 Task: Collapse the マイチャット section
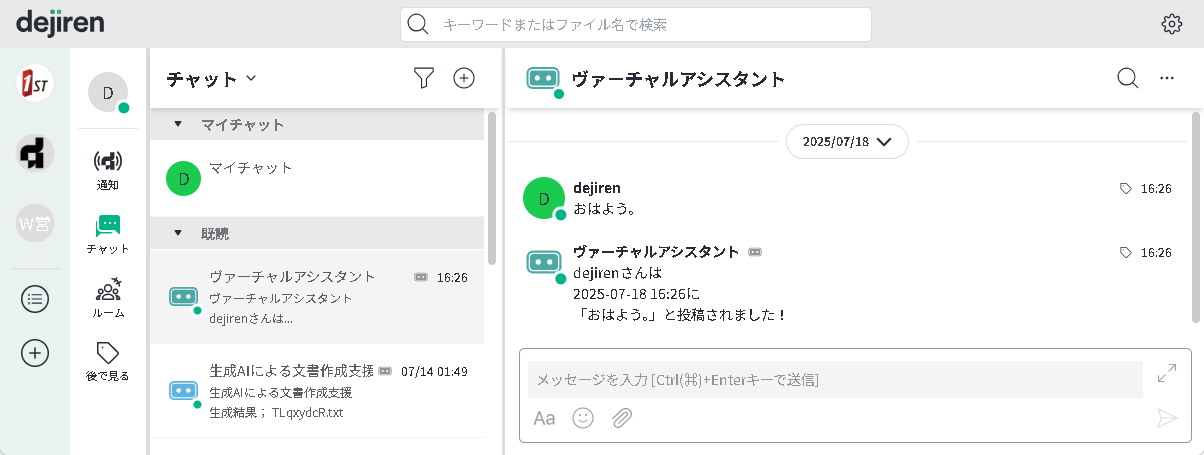coord(178,125)
